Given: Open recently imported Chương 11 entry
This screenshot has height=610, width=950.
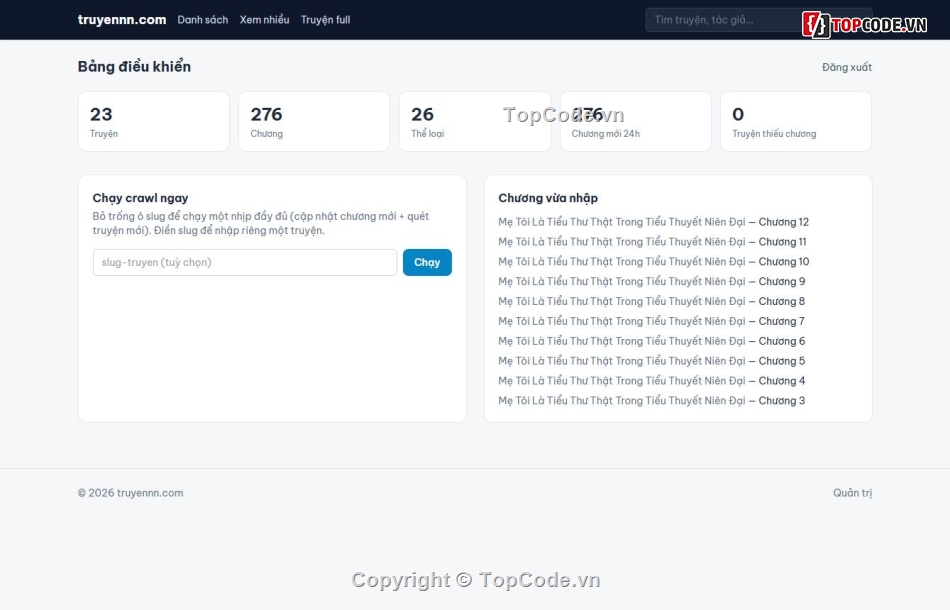Looking at the screenshot, I should point(652,242).
